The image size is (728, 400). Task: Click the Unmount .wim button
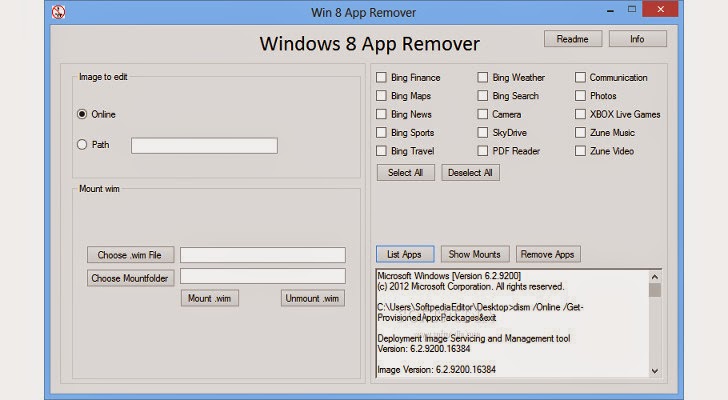click(313, 298)
